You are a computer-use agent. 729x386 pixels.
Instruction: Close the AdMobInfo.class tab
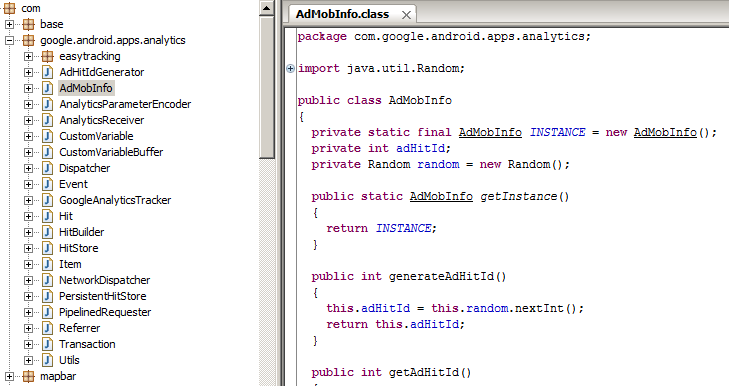coord(406,15)
